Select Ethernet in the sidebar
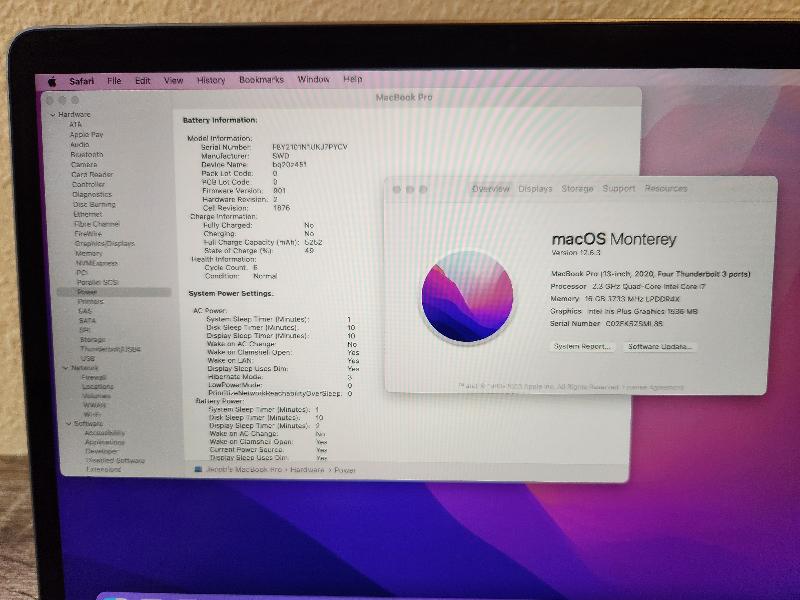This screenshot has height=600, width=800. 88,214
